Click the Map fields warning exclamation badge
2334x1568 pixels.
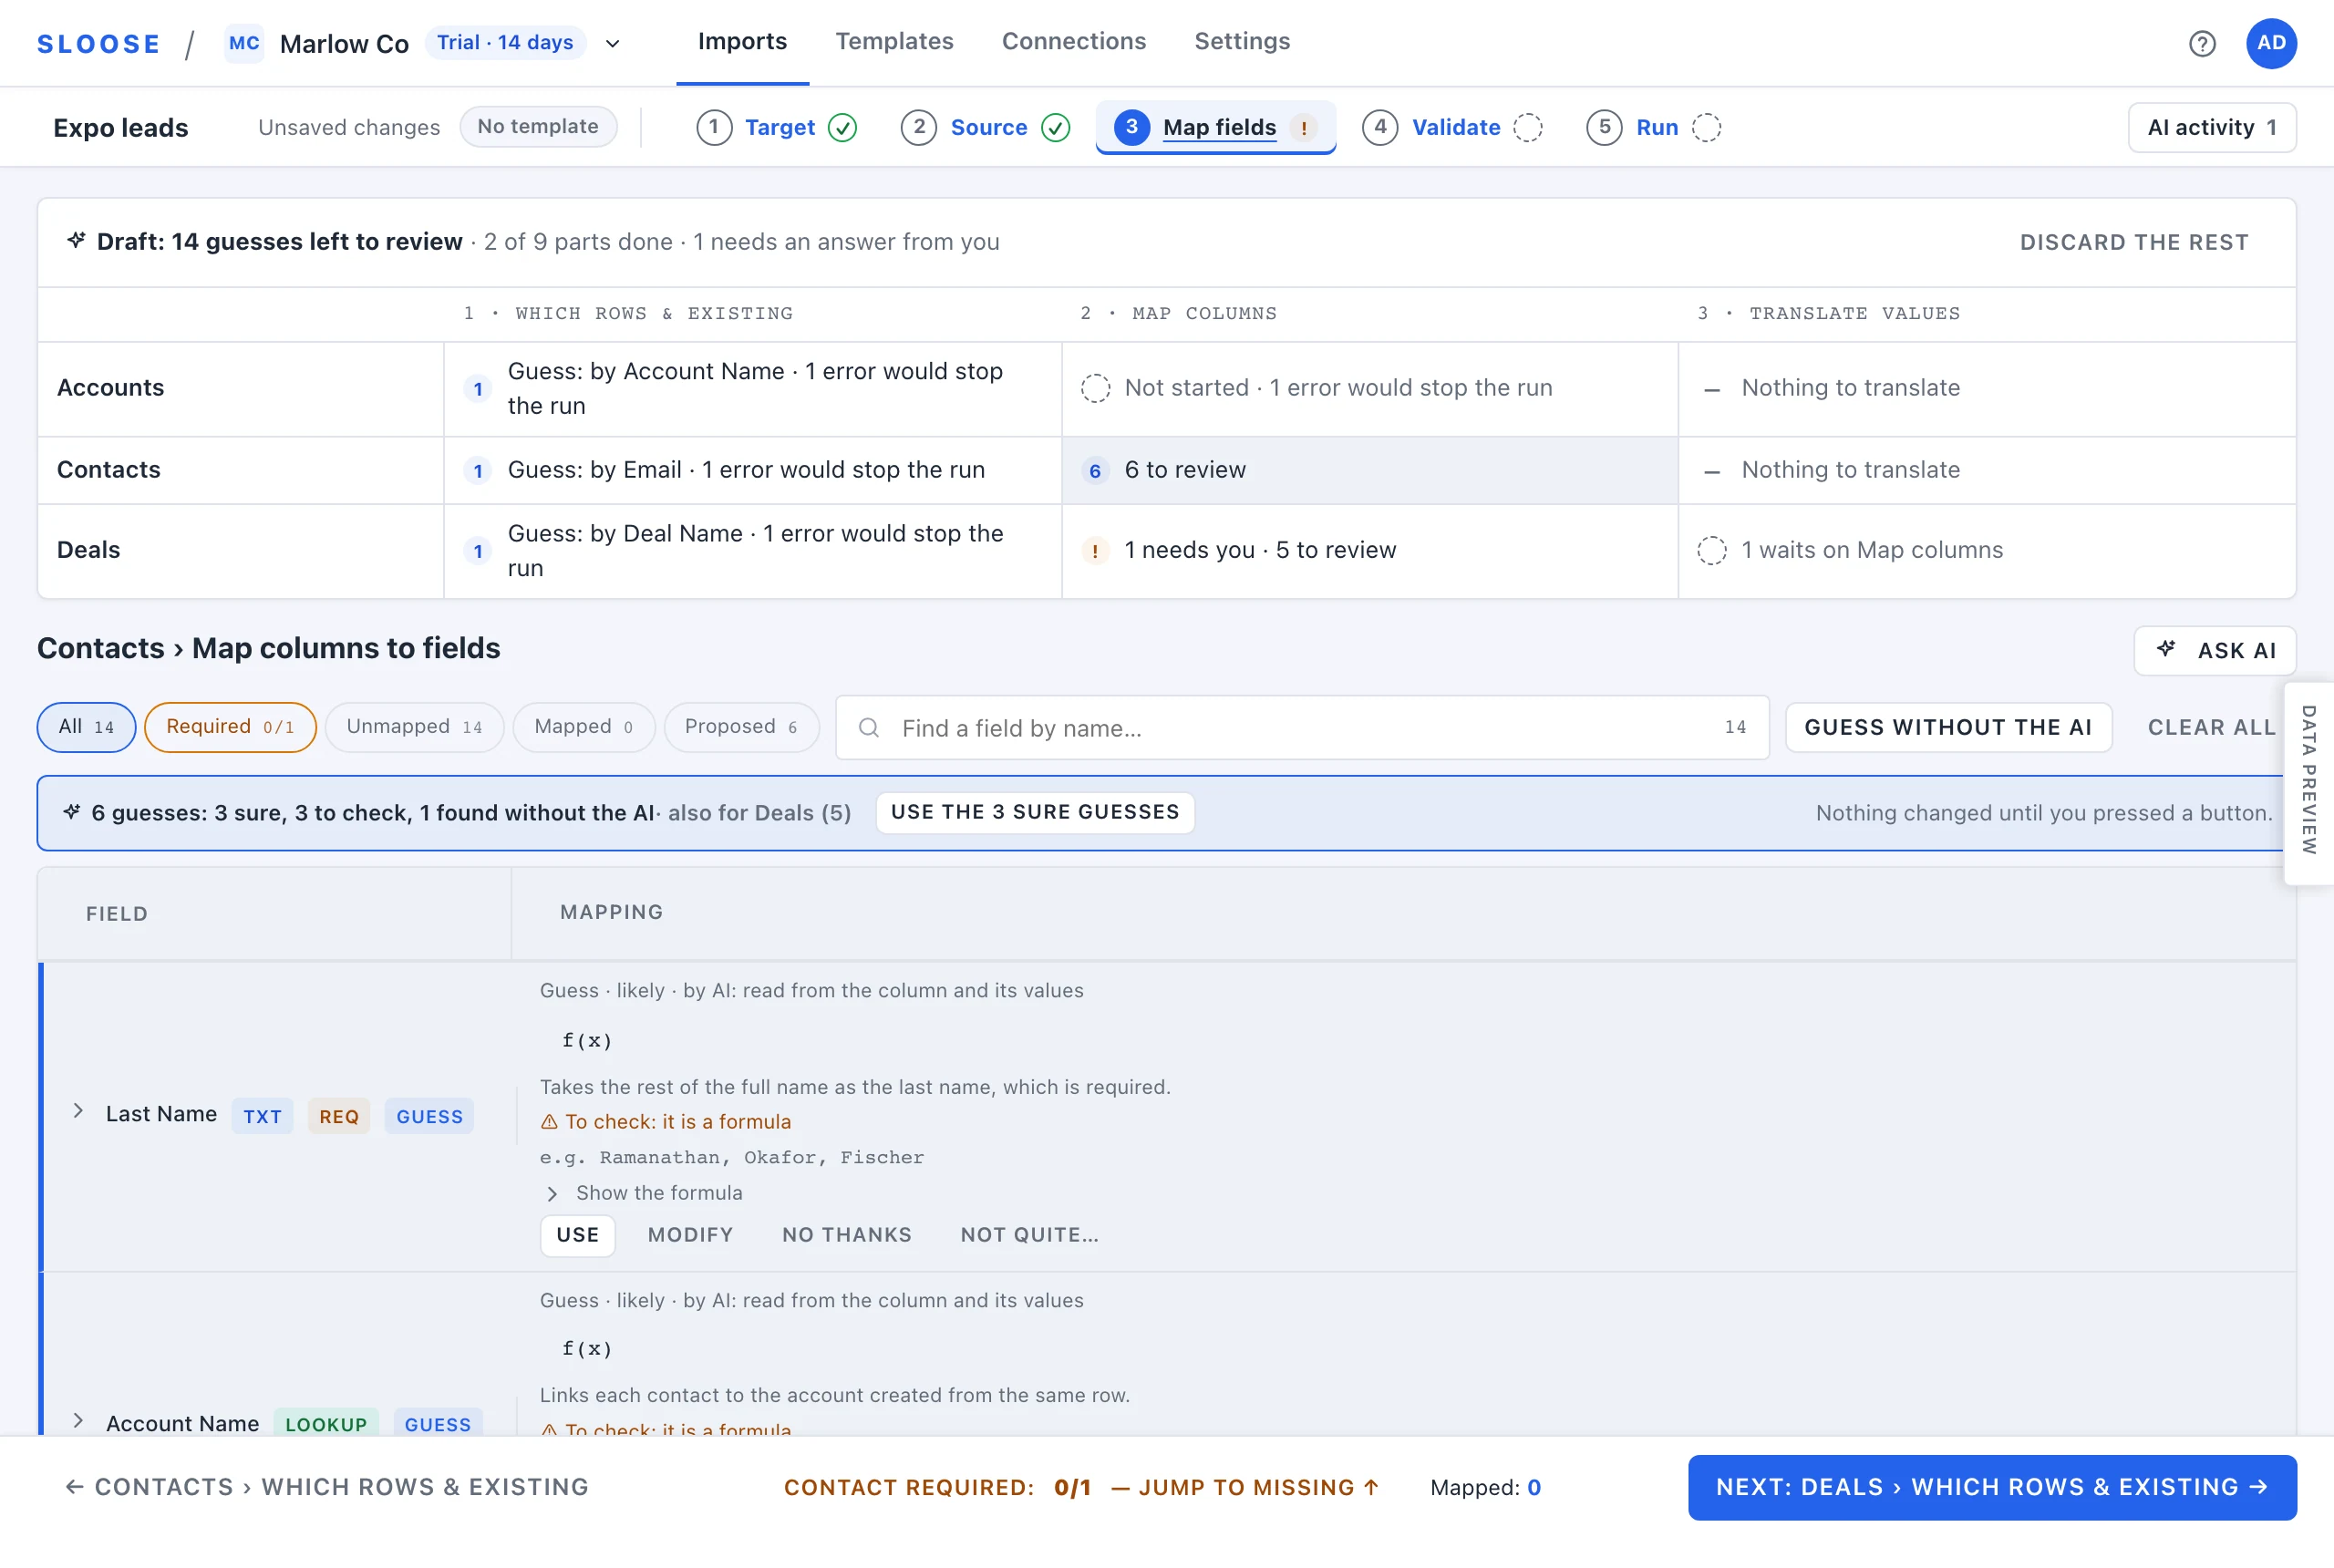coord(1303,128)
